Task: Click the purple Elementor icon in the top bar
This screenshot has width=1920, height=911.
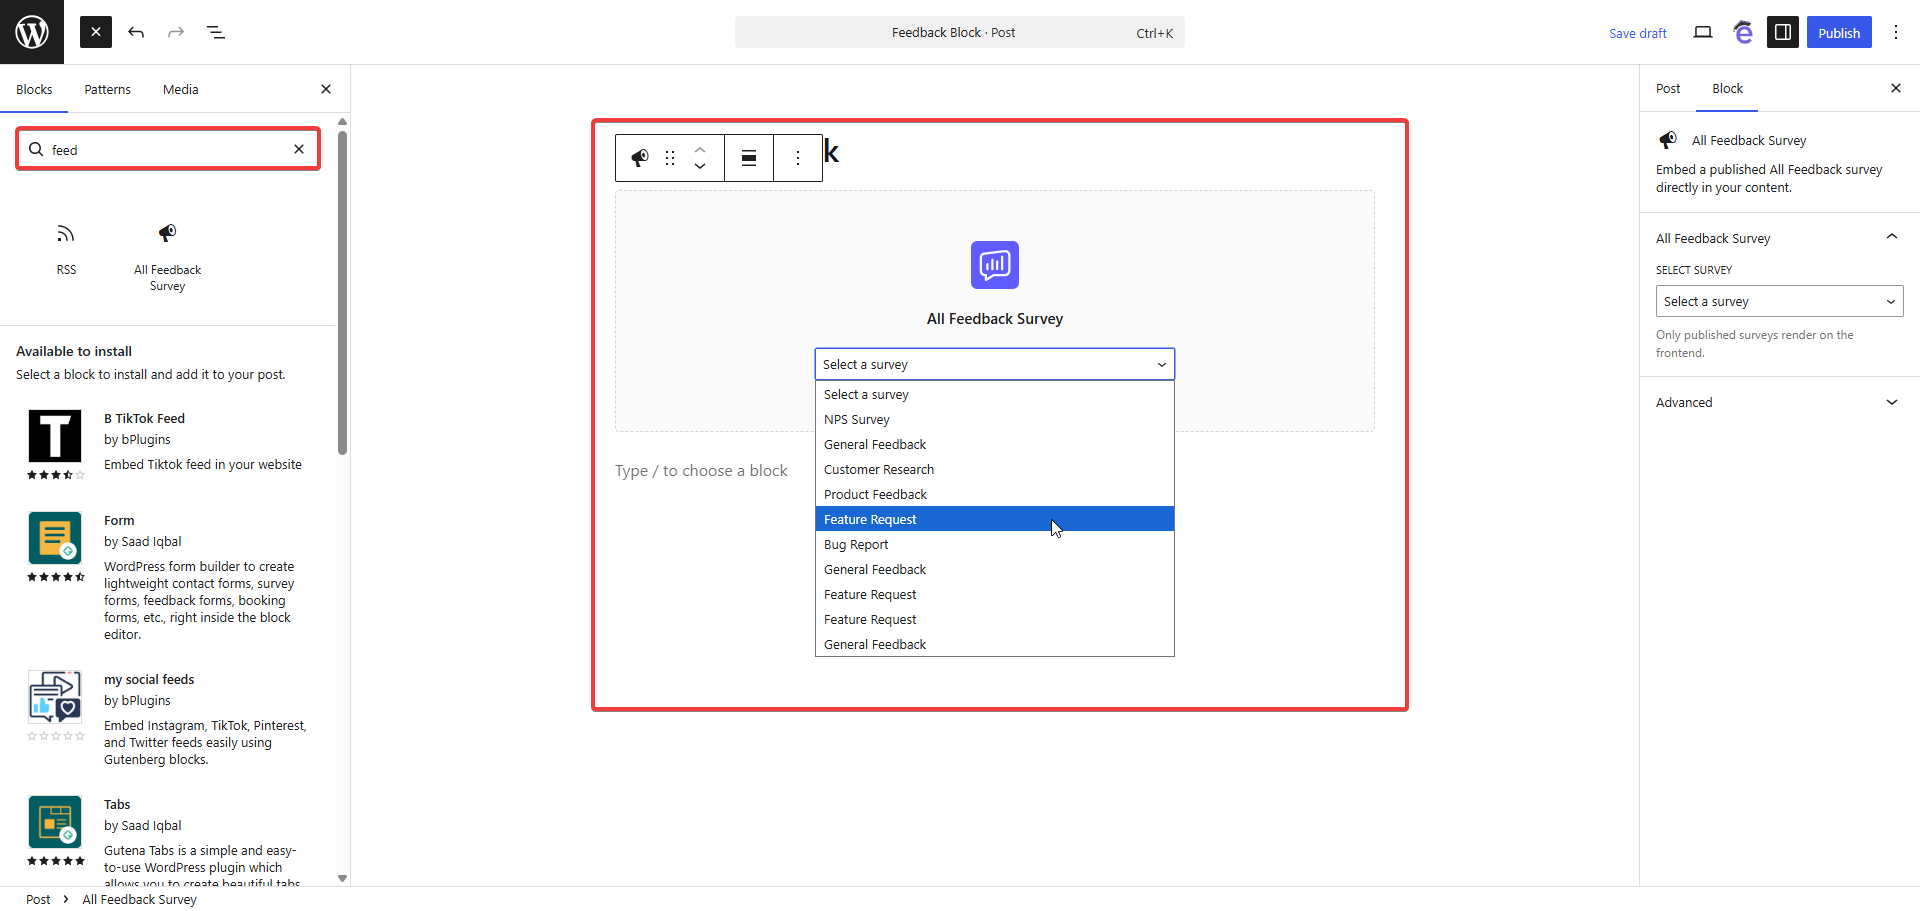Action: pos(1743,32)
